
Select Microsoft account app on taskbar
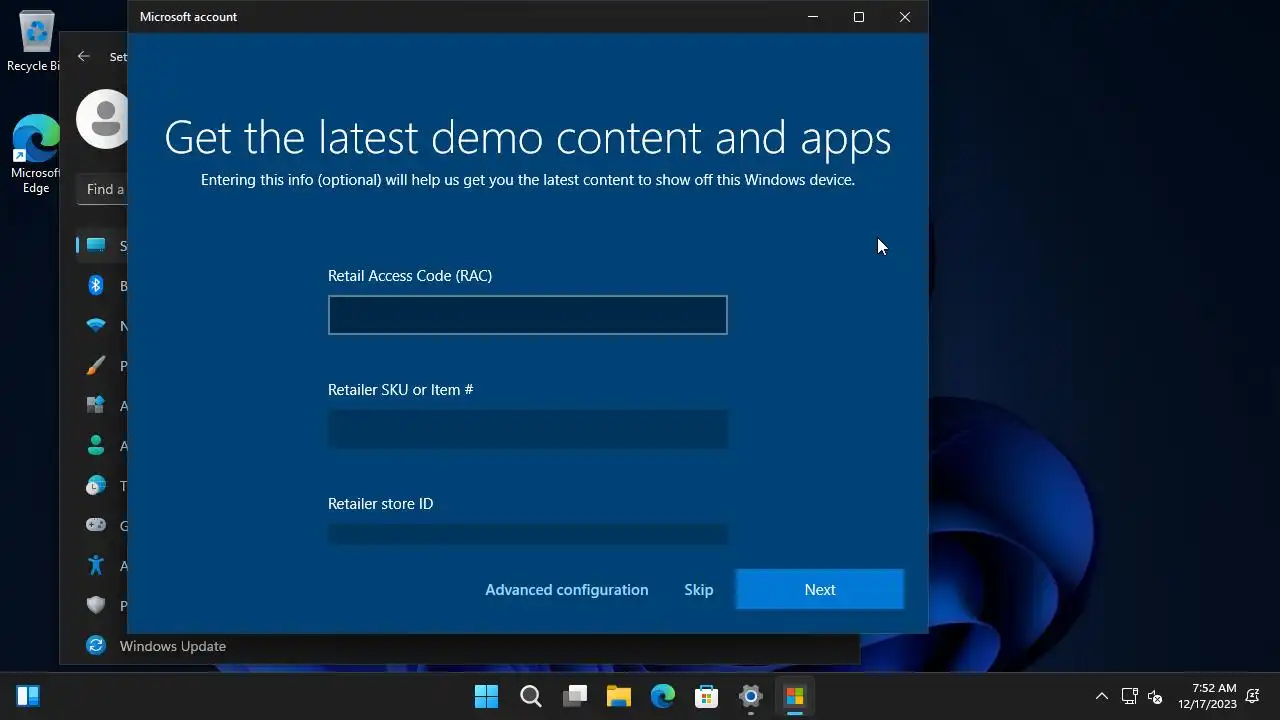pyautogui.click(x=795, y=696)
